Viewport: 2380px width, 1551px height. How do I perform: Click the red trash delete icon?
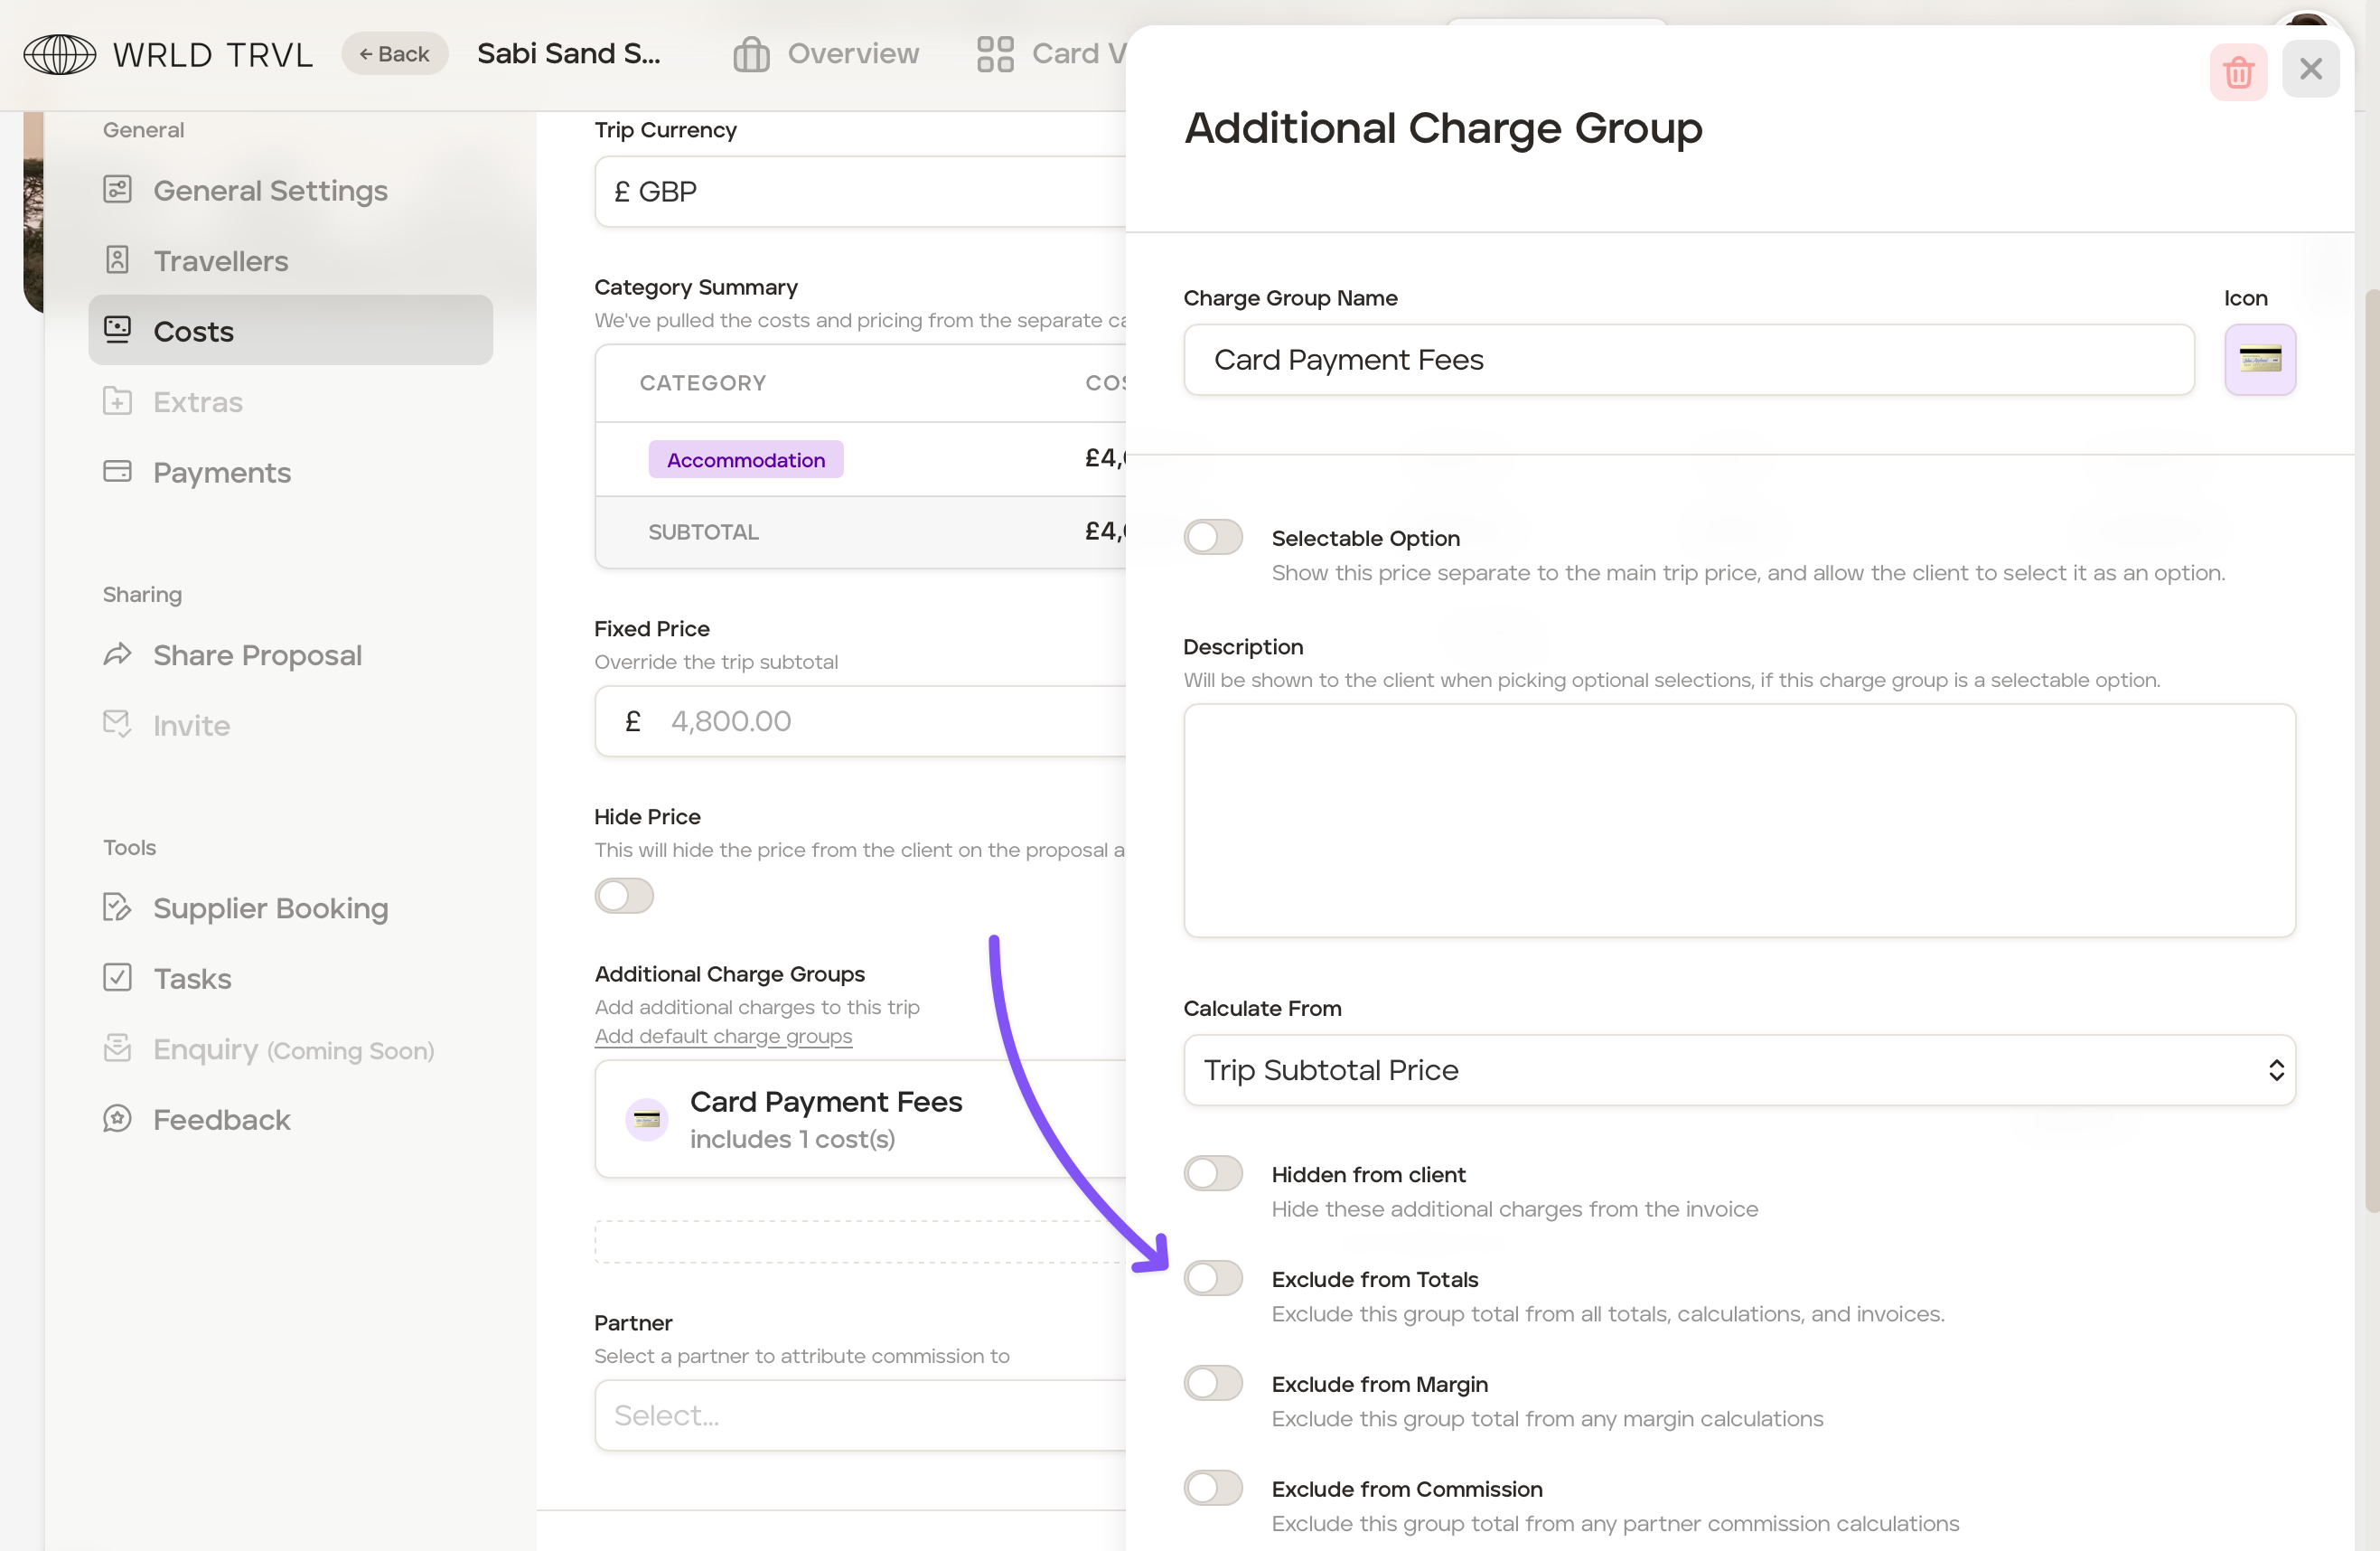coord(2238,71)
